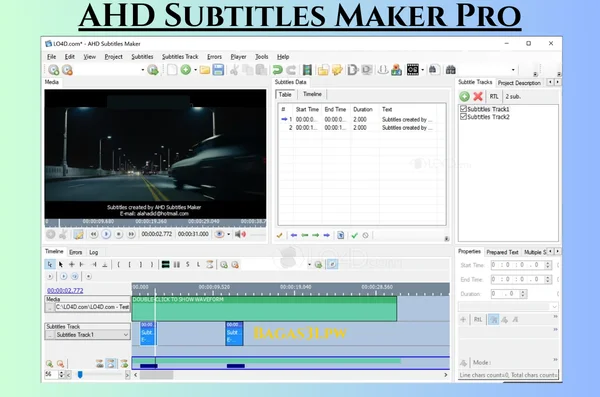Image resolution: width=600 pixels, height=397 pixels.
Task: Click the Duration stepper in Properties
Action: tap(523, 294)
